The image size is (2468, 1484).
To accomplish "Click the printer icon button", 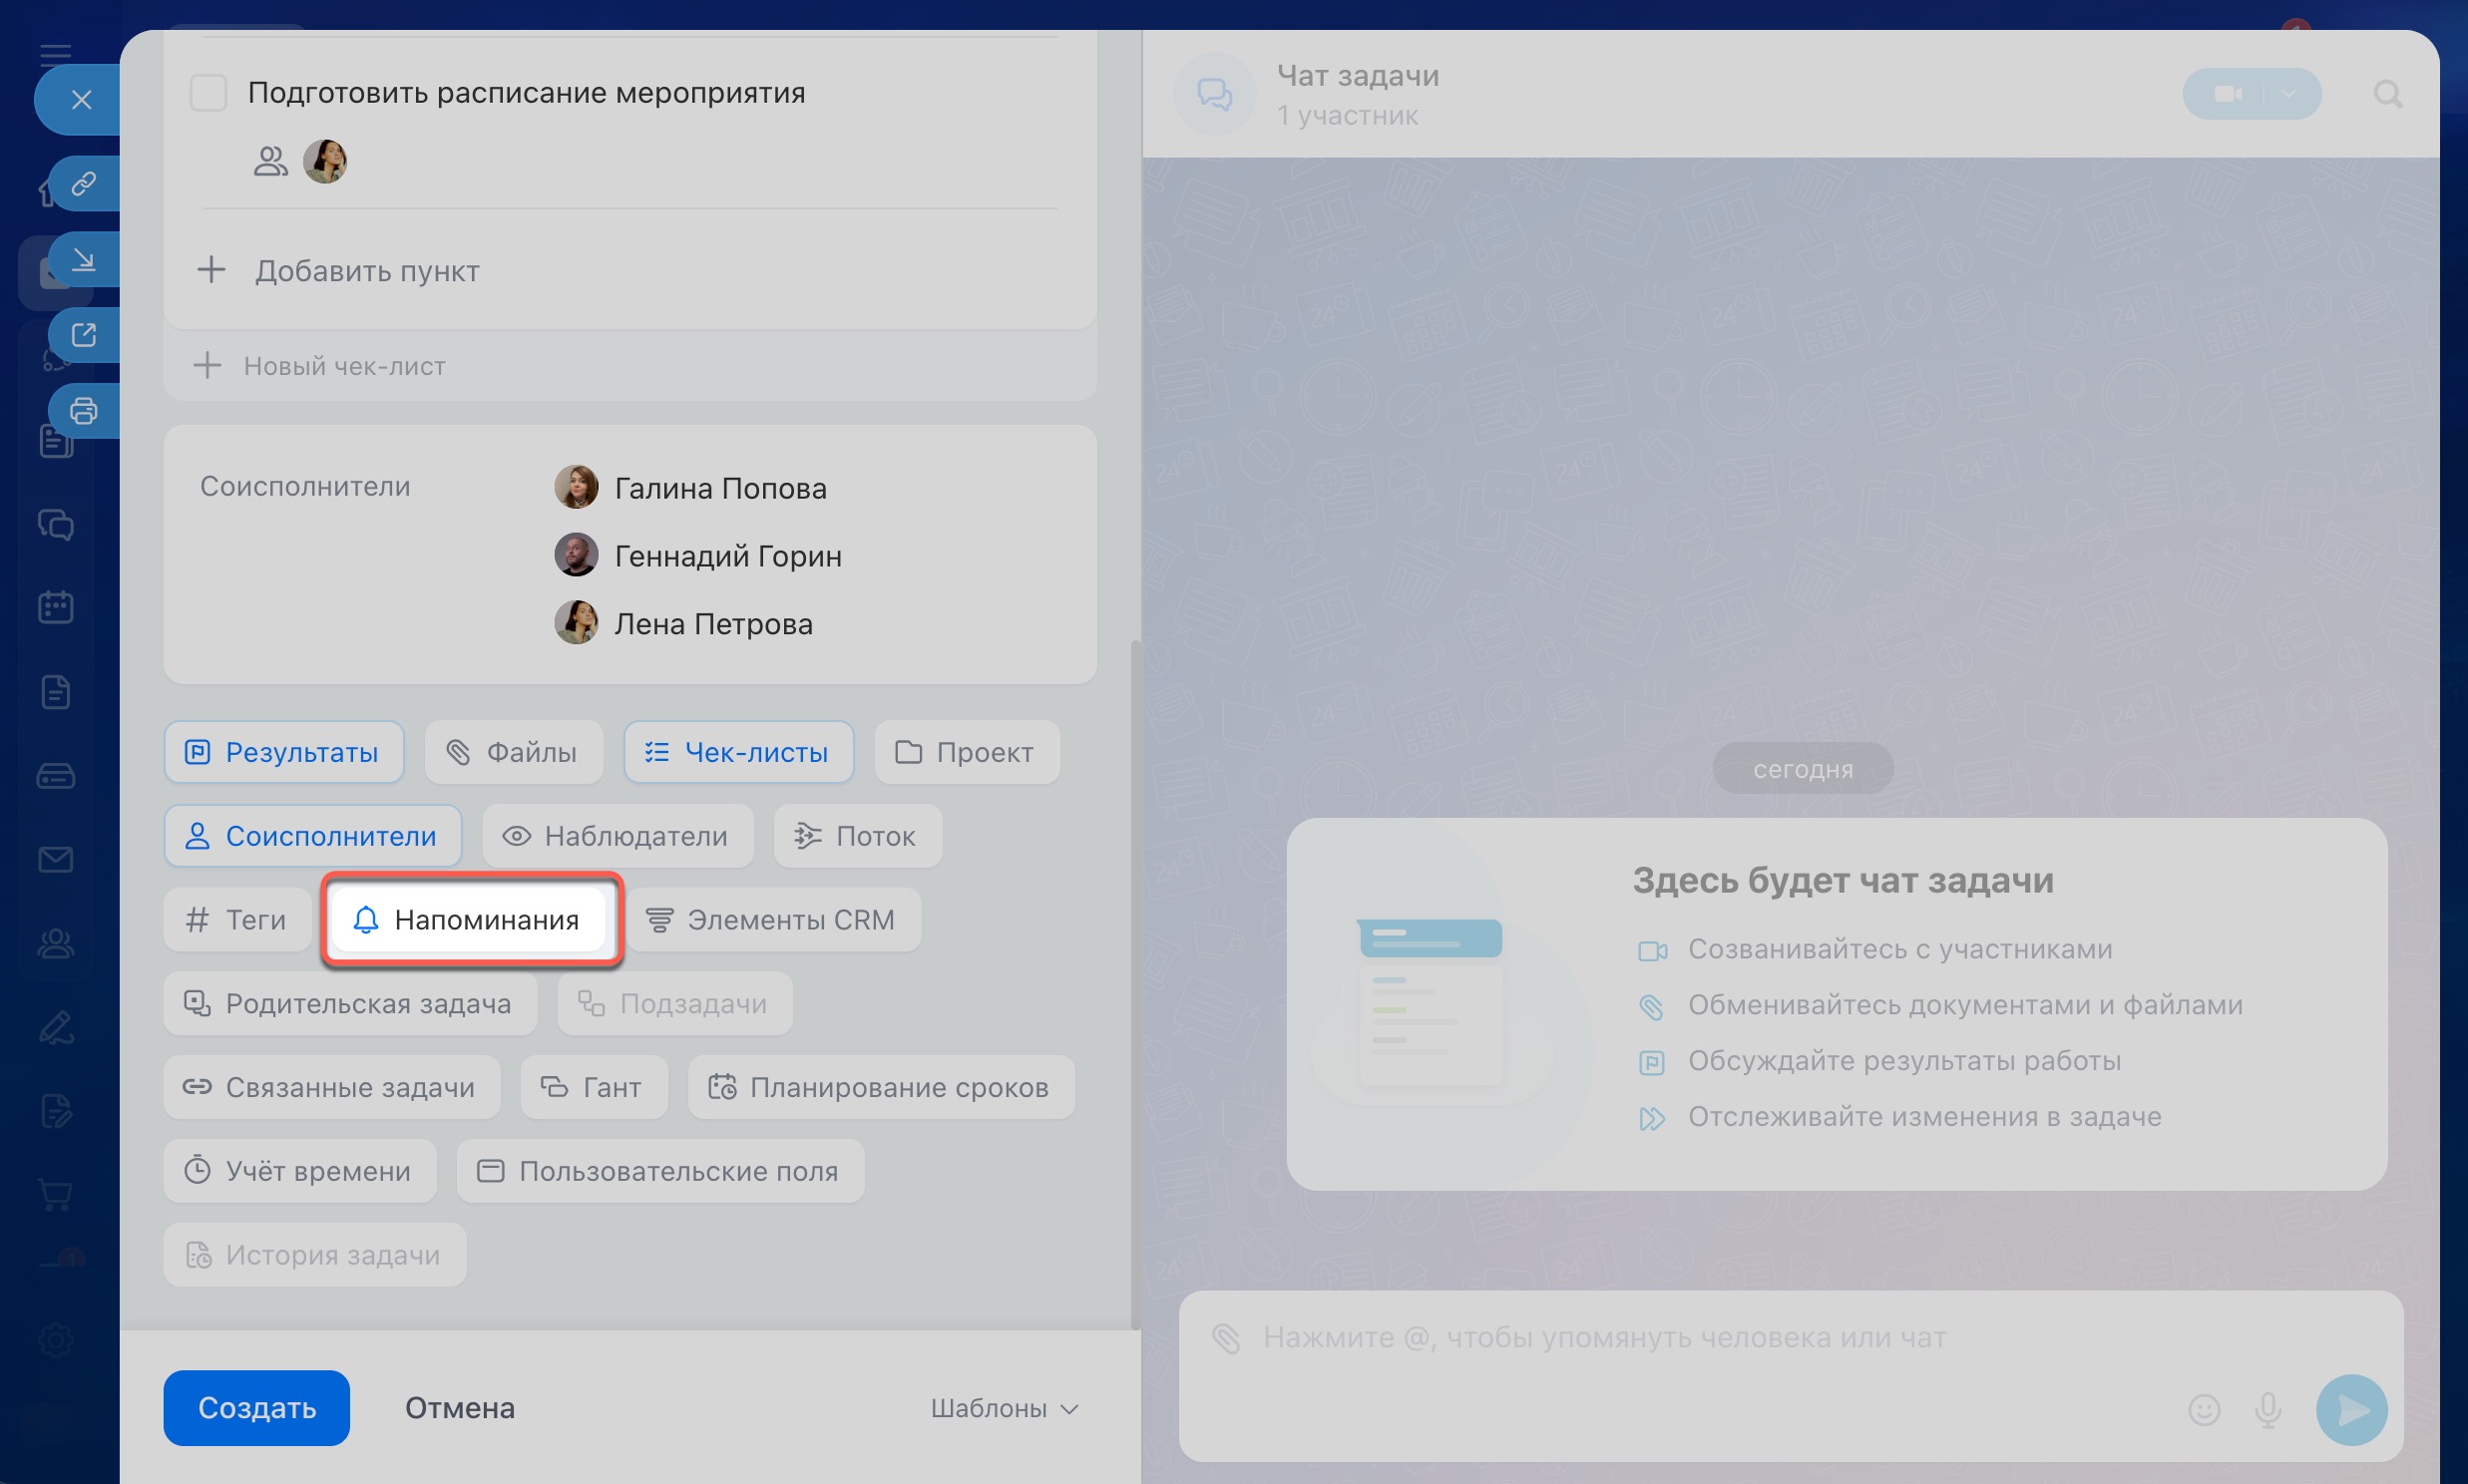I will pos(83,411).
